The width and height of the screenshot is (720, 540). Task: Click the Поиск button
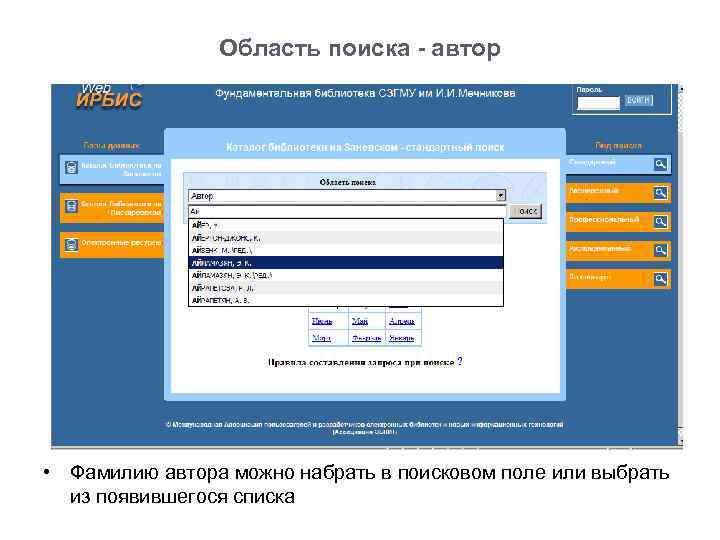coord(527,211)
